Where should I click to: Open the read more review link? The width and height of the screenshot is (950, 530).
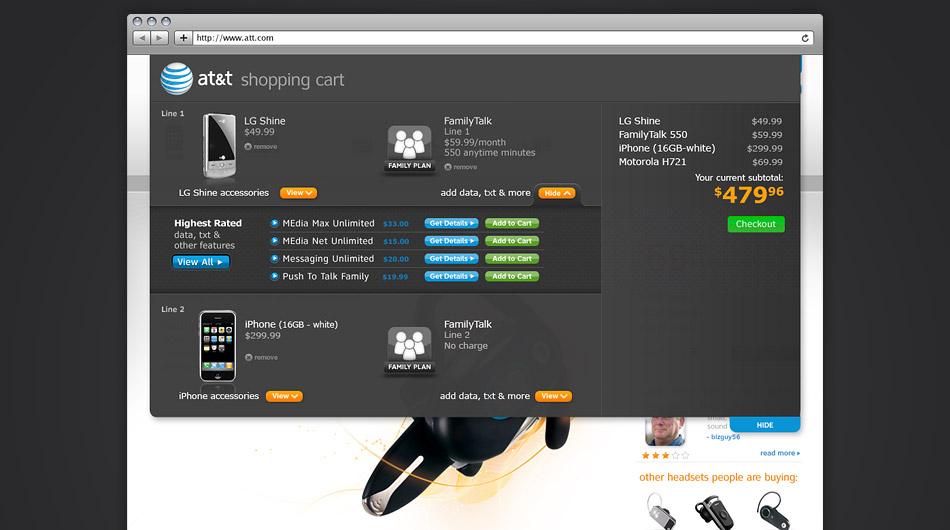click(780, 453)
